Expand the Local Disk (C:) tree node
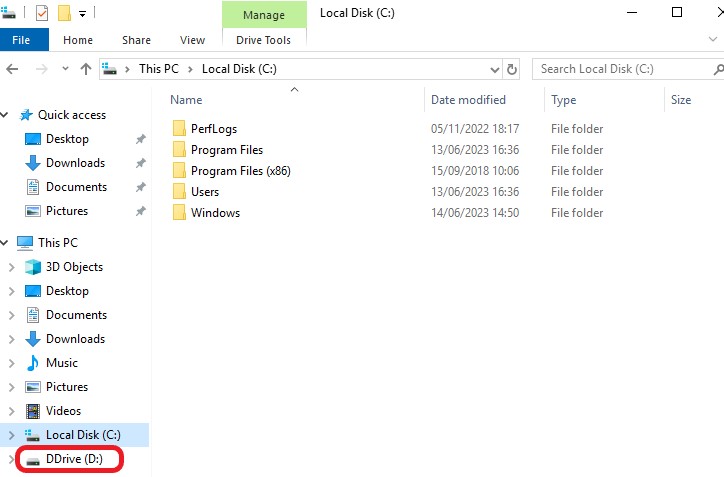Screen dimensions: 724x477 (11, 435)
